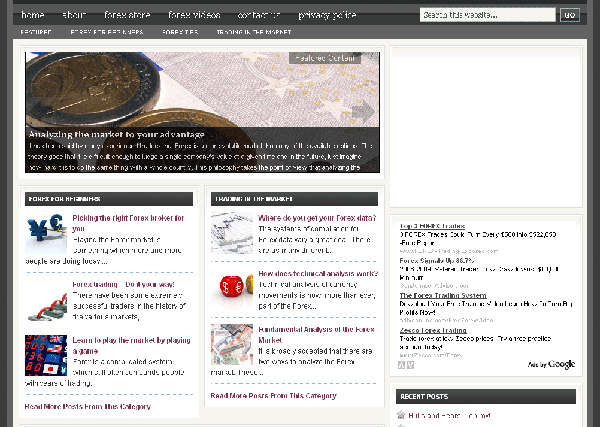Click the Forex for Beginners section header
The height and width of the screenshot is (427, 600).
coord(109,199)
